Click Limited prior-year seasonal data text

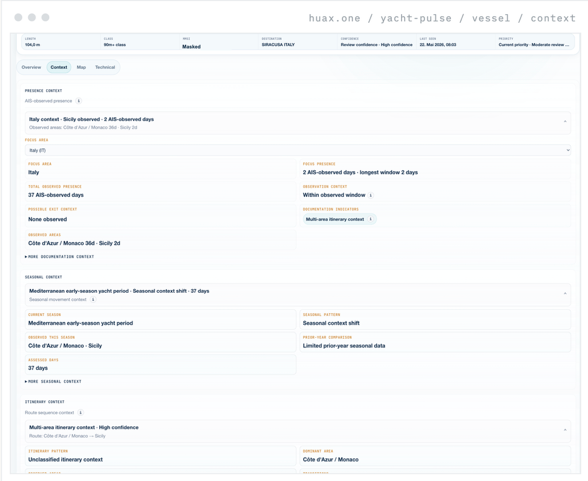coord(344,346)
